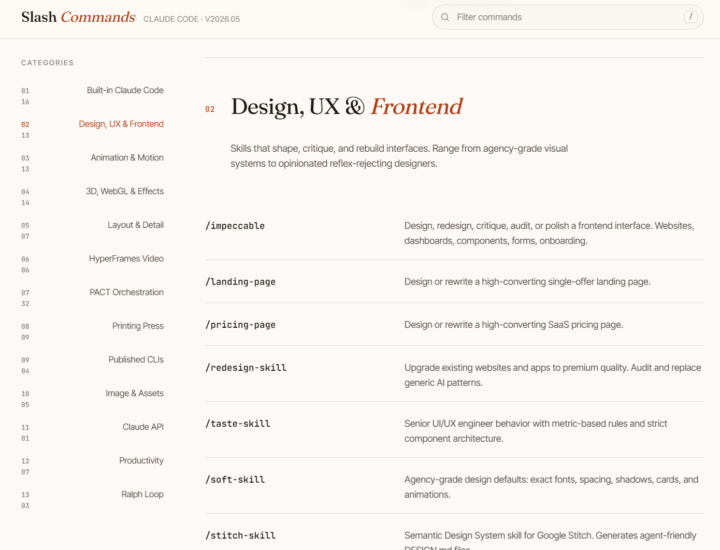Select the /redesign-skill command row
The width and height of the screenshot is (720, 550).
click(x=454, y=375)
